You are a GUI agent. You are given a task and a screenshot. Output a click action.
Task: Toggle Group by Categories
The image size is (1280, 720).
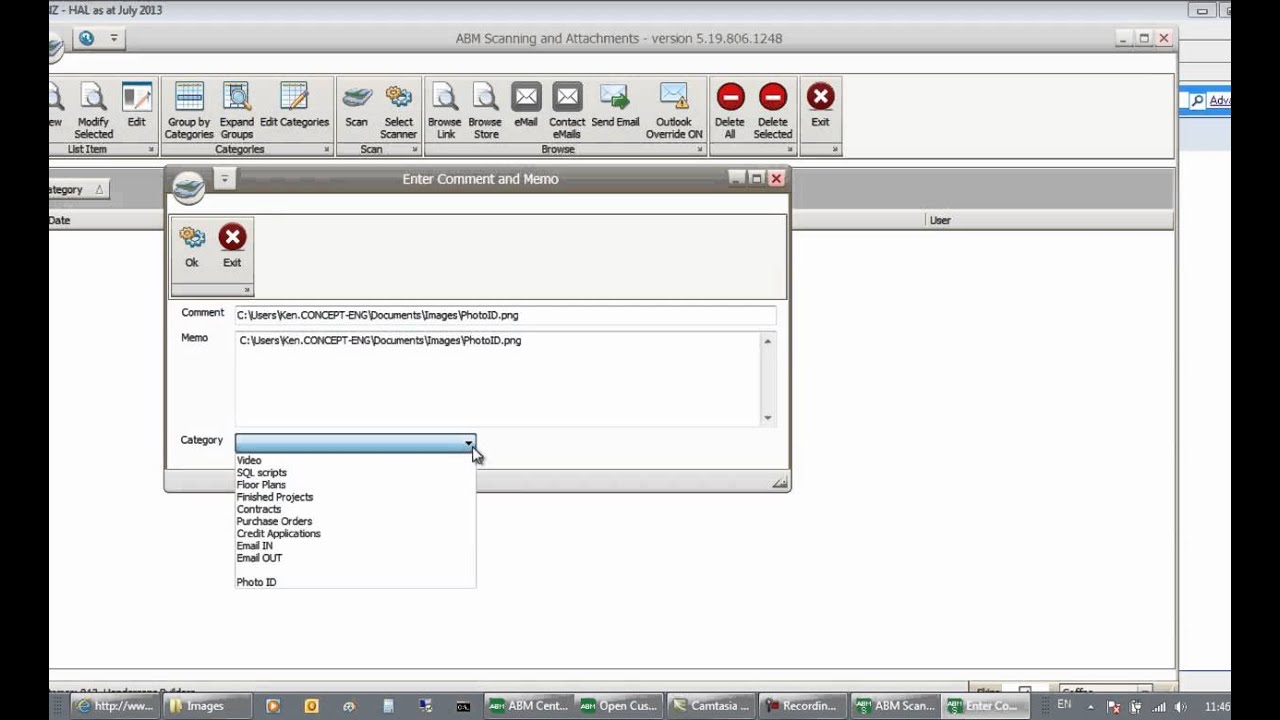(x=189, y=110)
